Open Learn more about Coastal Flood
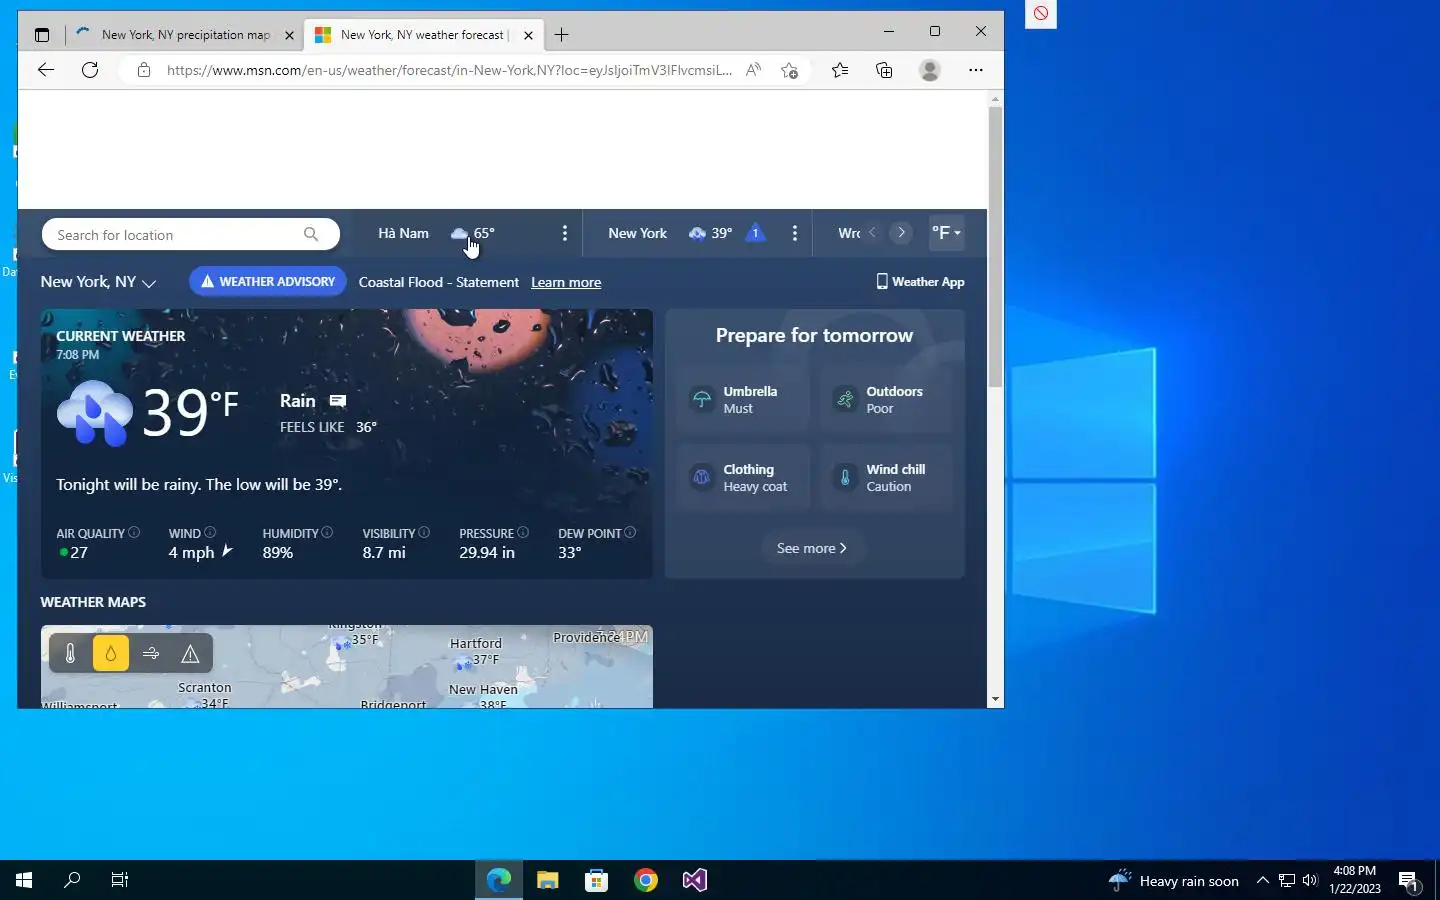1440x900 pixels. coord(566,283)
